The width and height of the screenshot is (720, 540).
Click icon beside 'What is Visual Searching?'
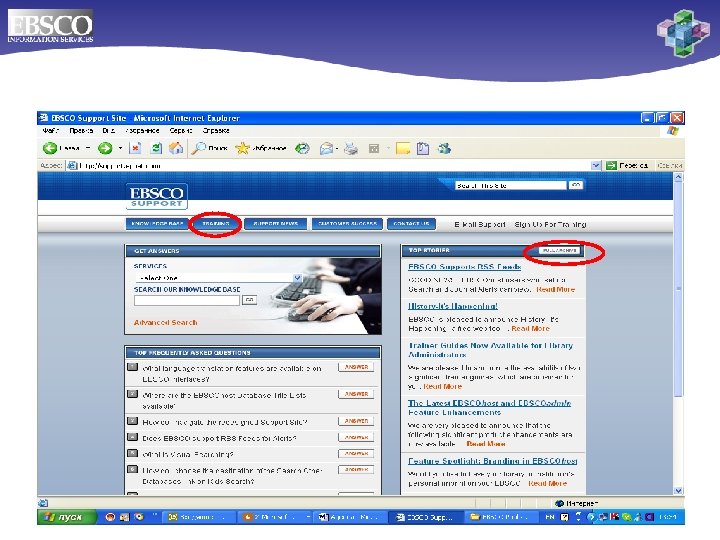[x=132, y=454]
